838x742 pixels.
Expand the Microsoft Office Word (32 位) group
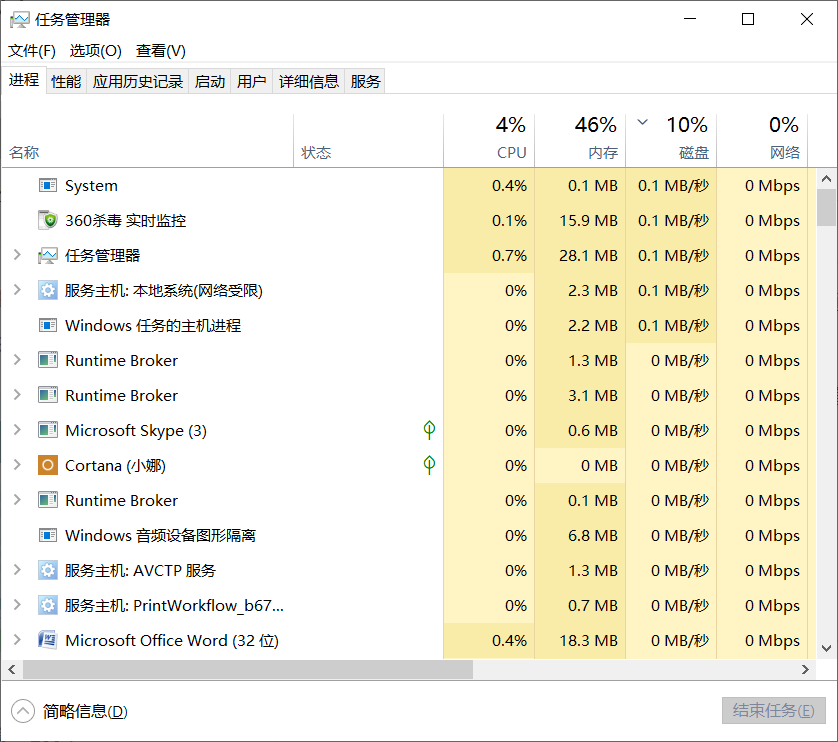[17, 639]
